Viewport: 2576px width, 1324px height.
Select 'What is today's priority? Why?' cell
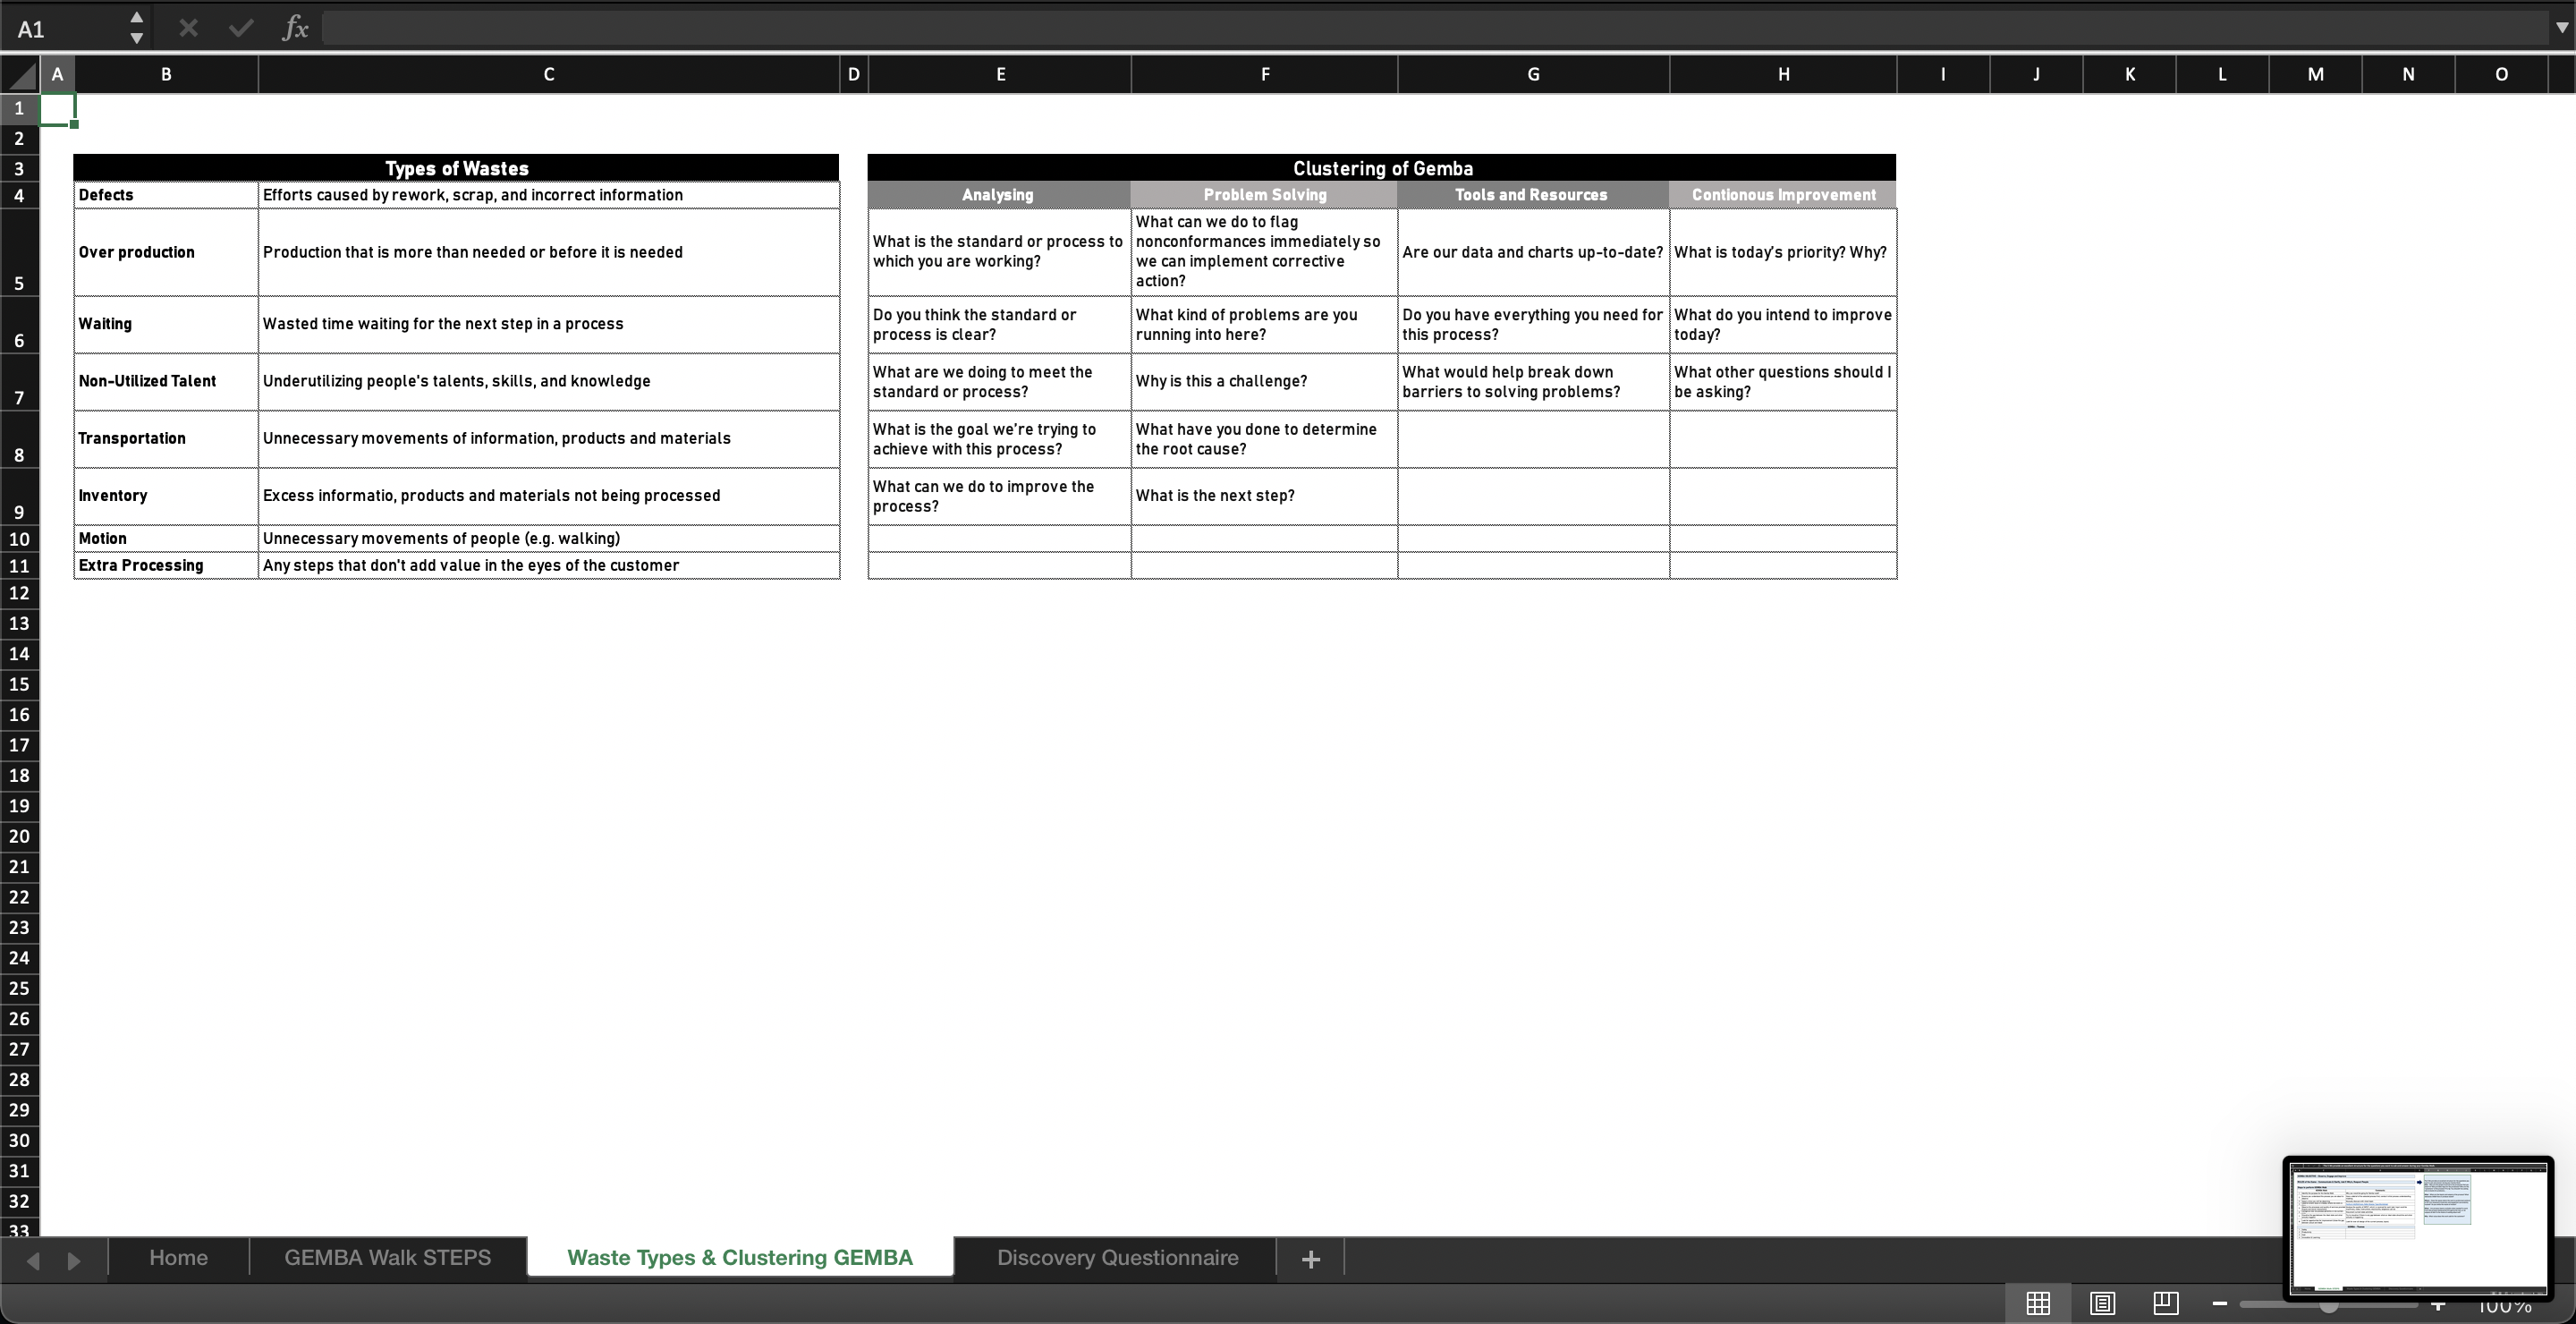point(1783,252)
